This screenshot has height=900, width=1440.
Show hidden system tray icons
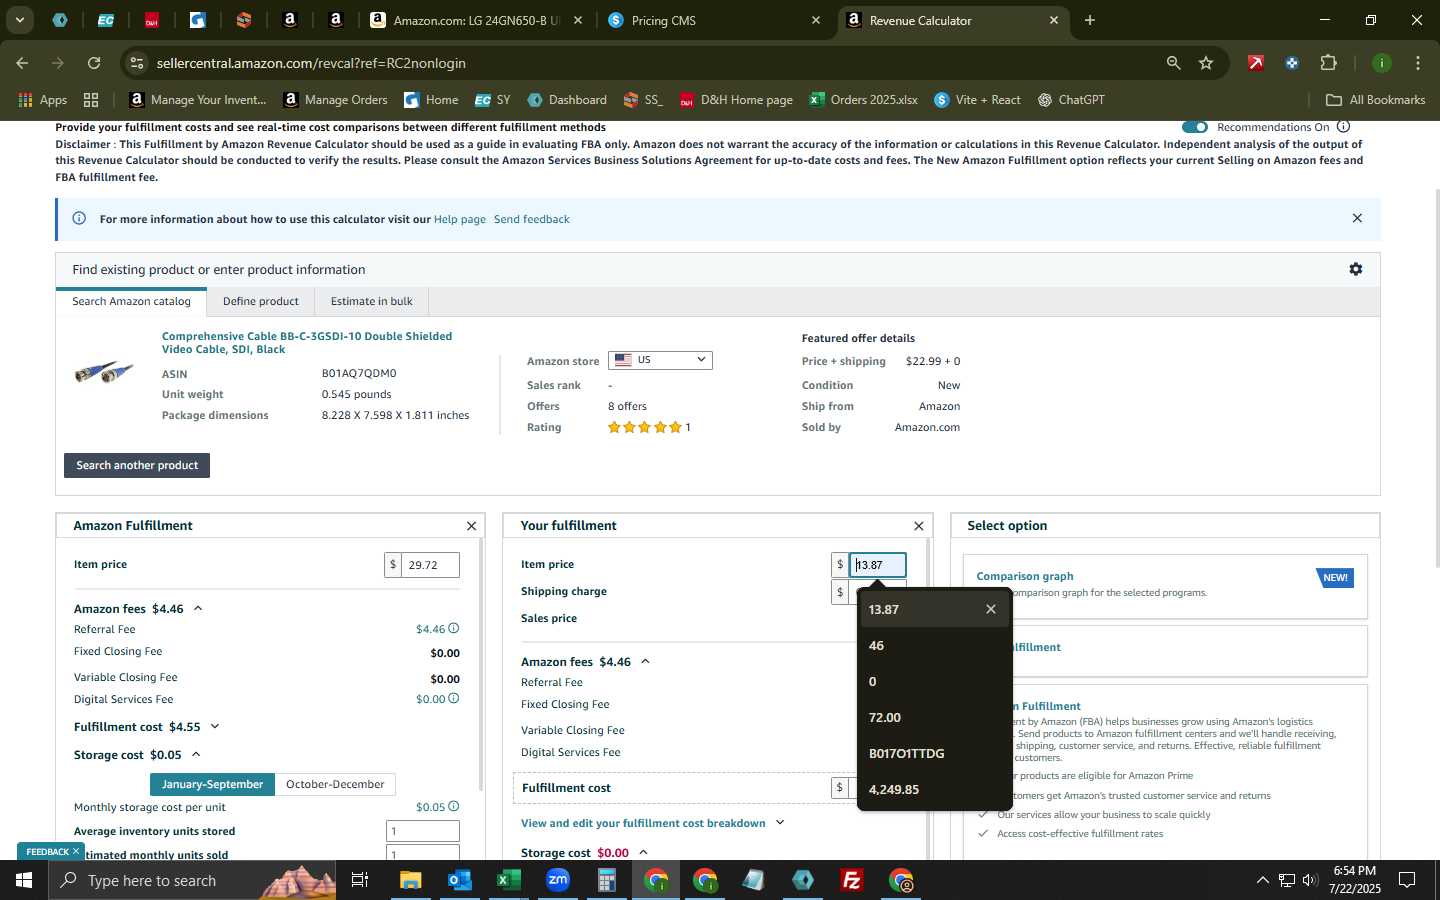tap(1262, 880)
